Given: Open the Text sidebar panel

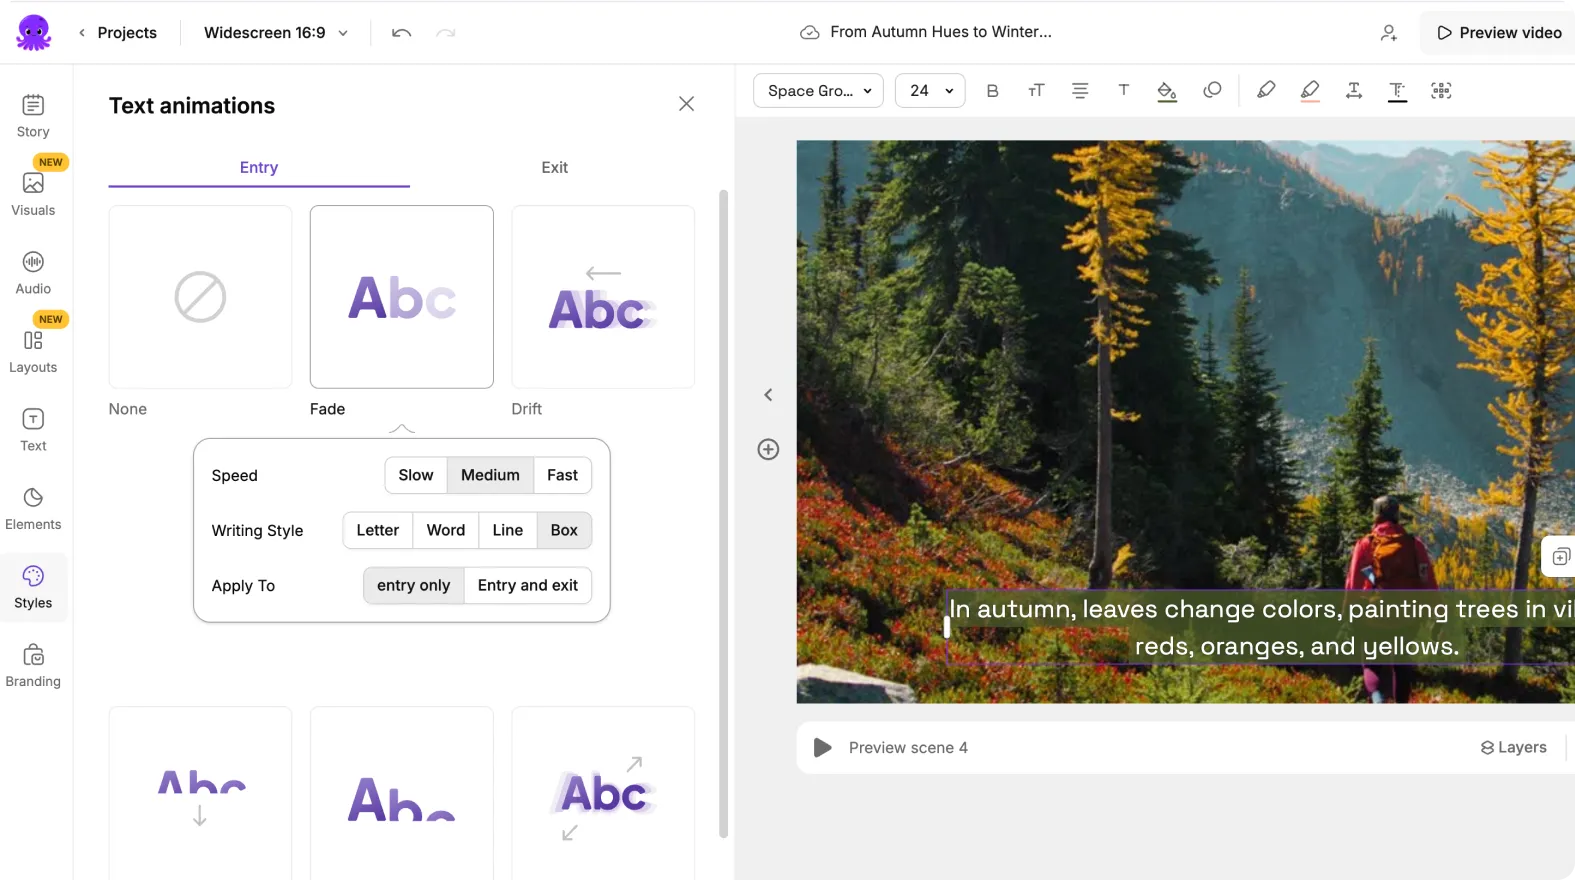Looking at the screenshot, I should [33, 430].
